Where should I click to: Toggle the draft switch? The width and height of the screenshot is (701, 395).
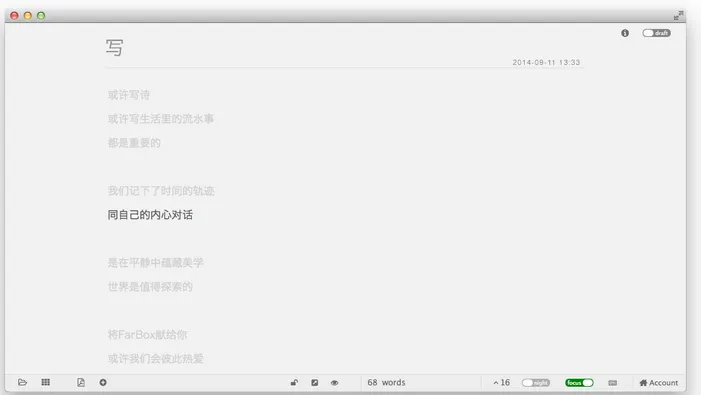coord(656,33)
